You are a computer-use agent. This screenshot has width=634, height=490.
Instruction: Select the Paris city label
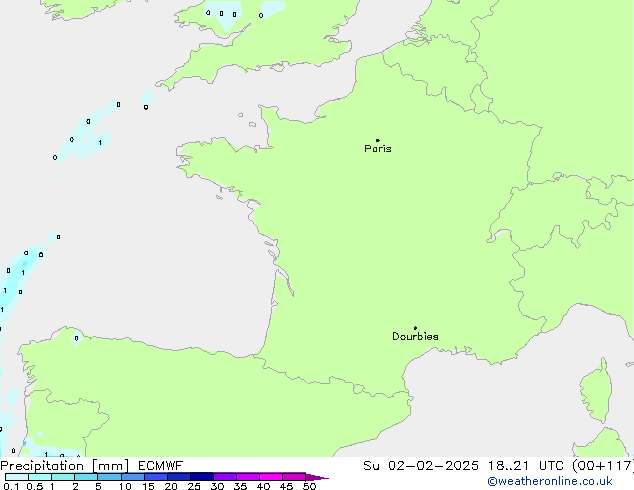coord(378,149)
